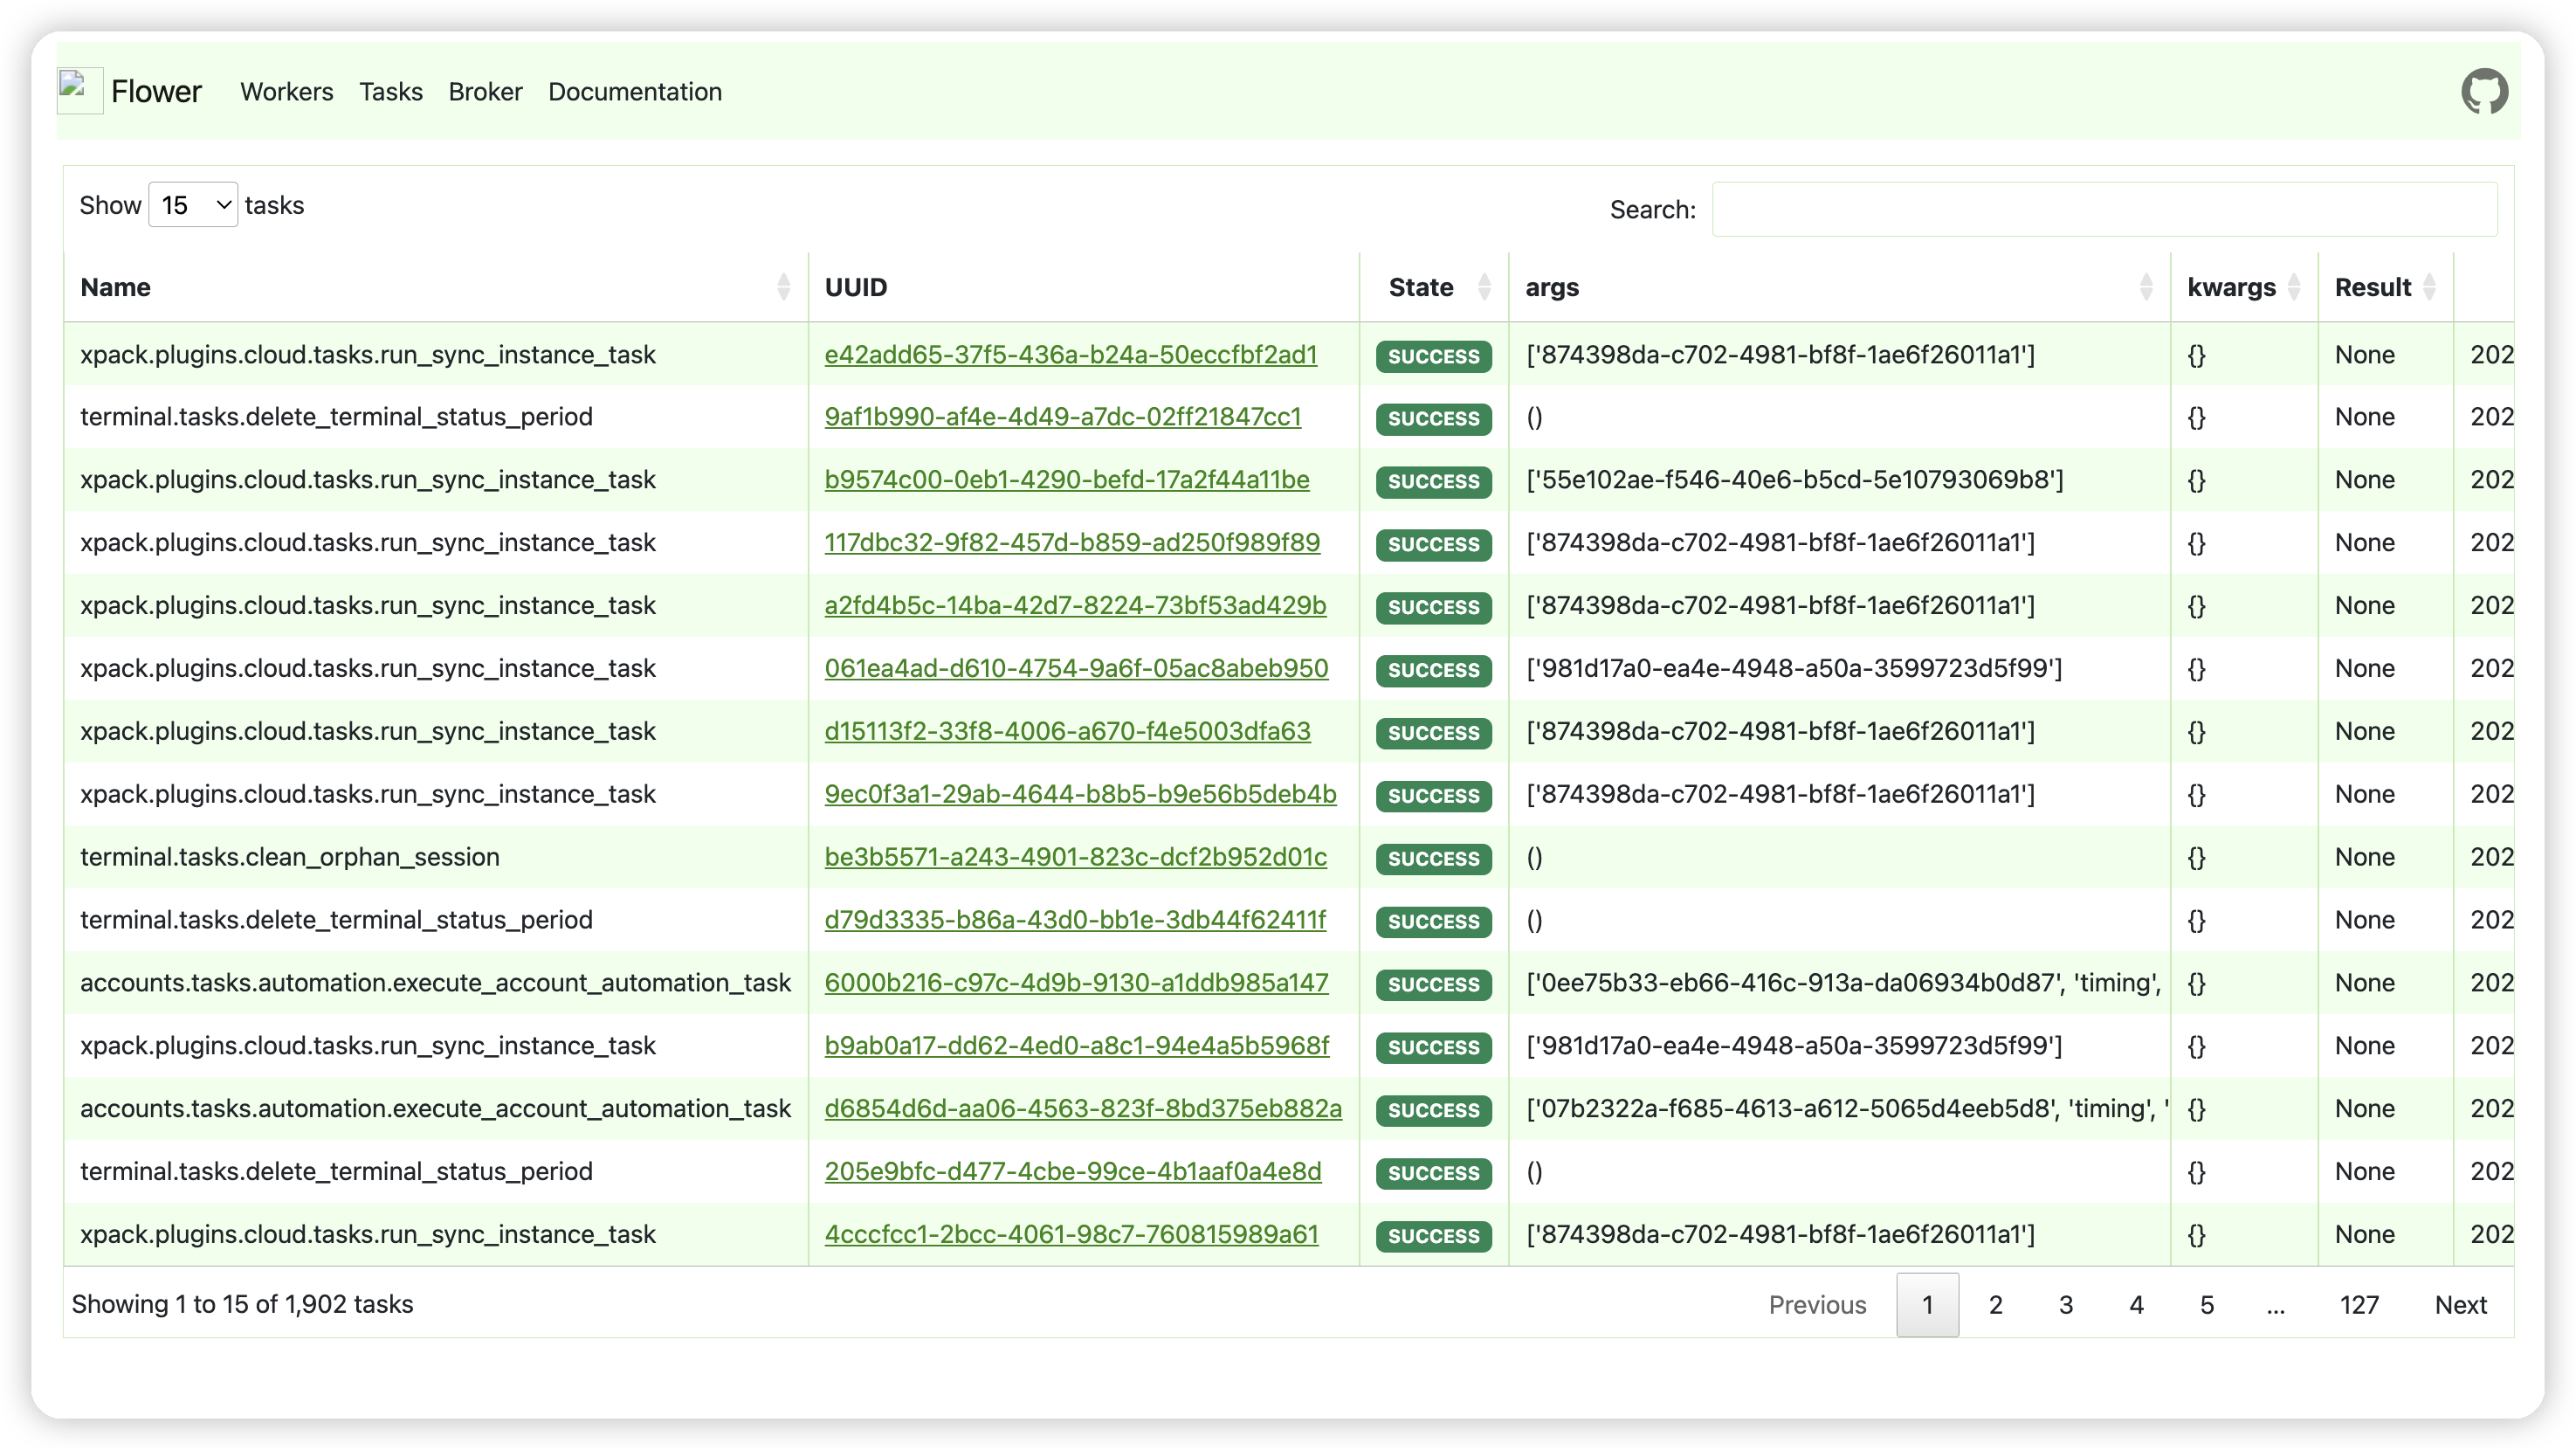Open the Broker page
Screen dimensions: 2576x1450
tap(485, 91)
